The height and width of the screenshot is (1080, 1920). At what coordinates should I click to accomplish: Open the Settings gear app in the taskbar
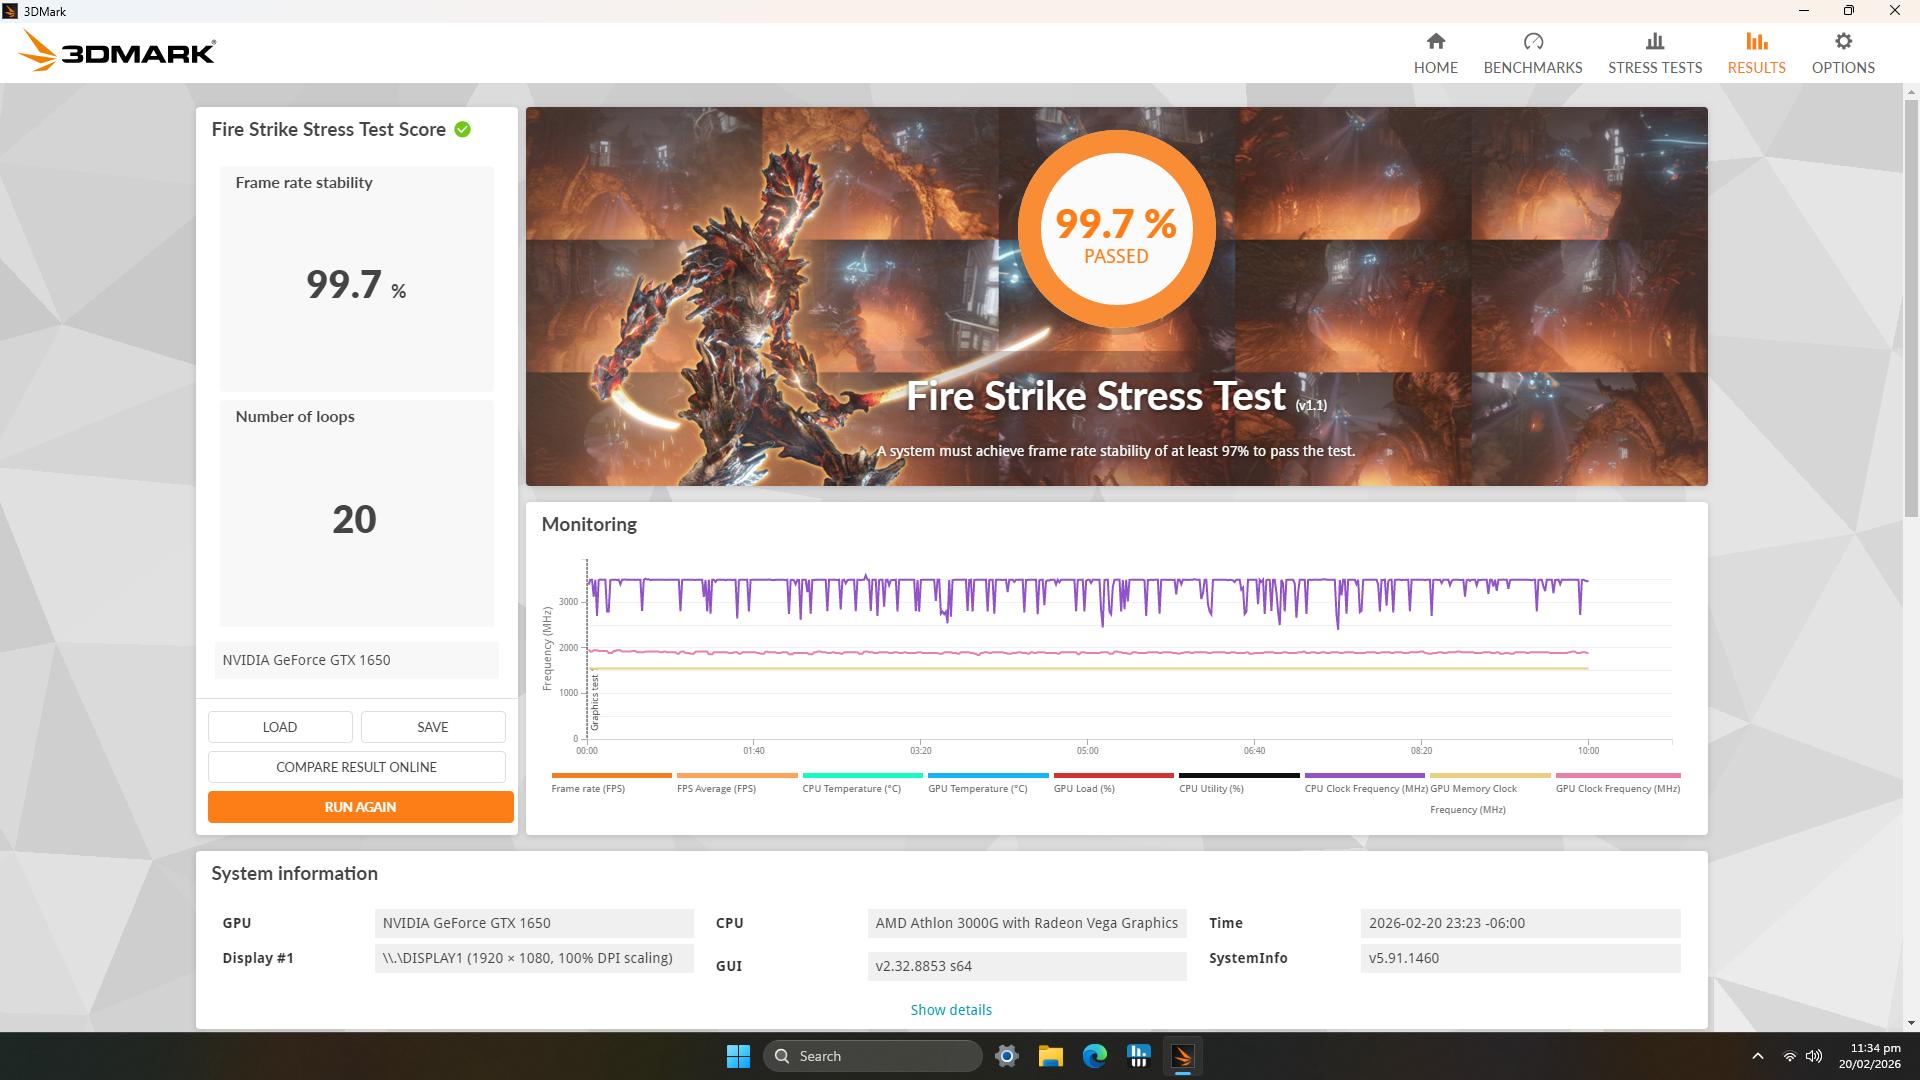(1007, 1056)
